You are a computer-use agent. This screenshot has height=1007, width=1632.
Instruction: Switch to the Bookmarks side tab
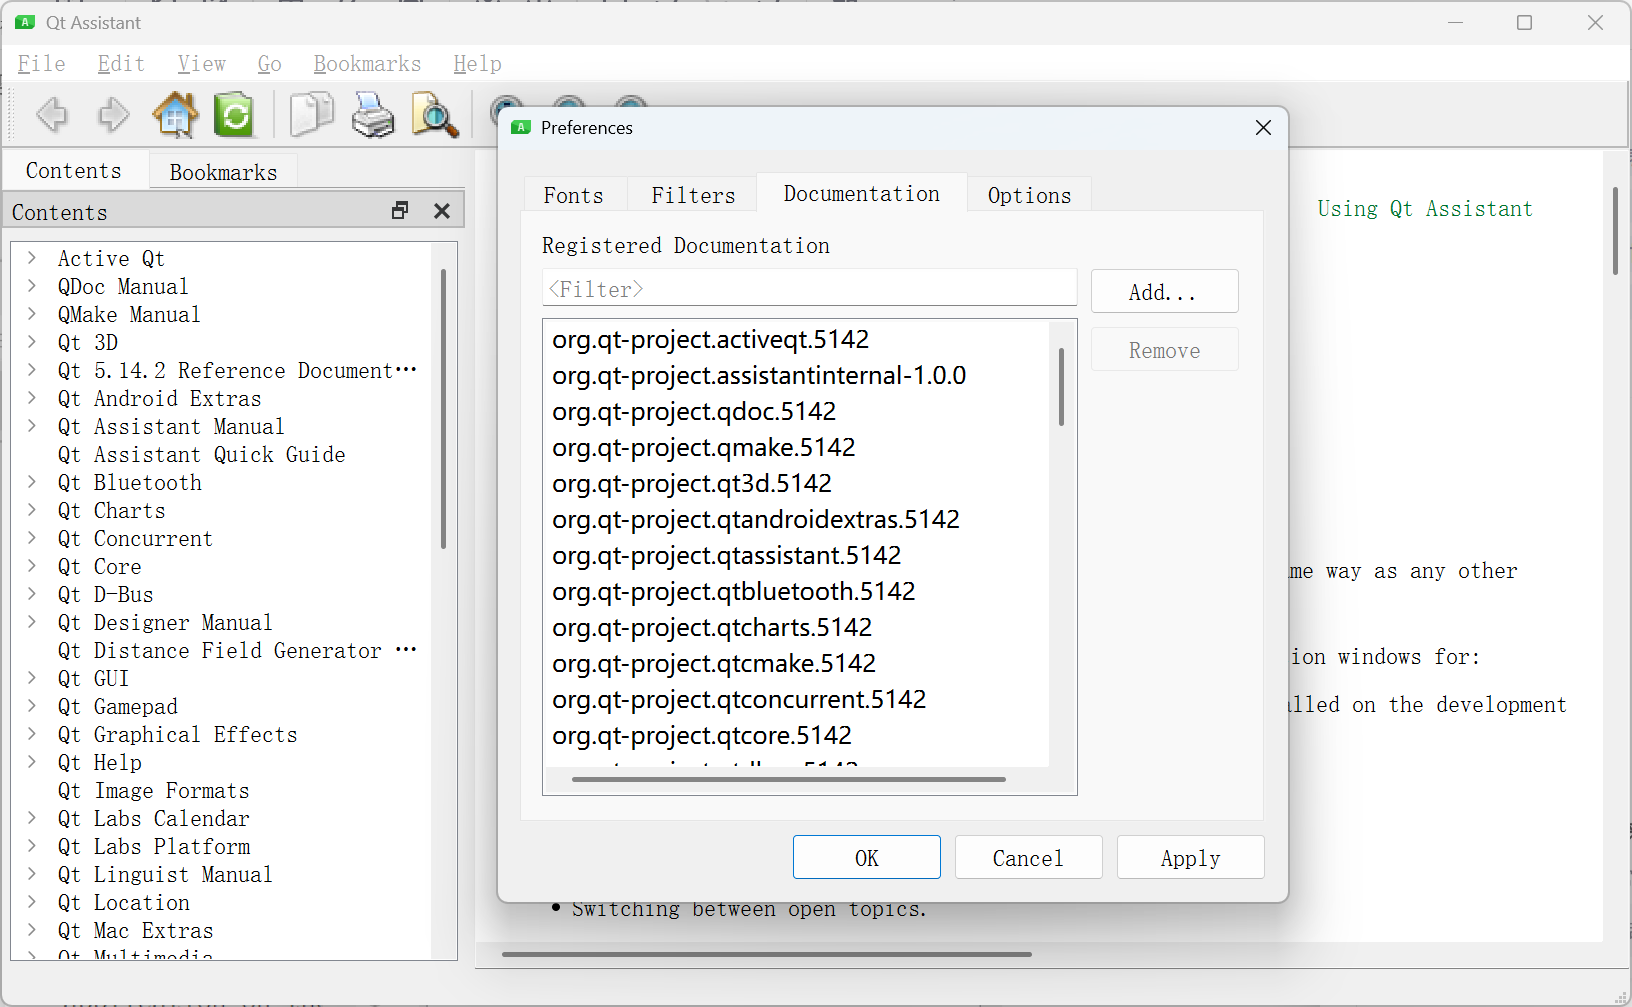click(x=223, y=172)
